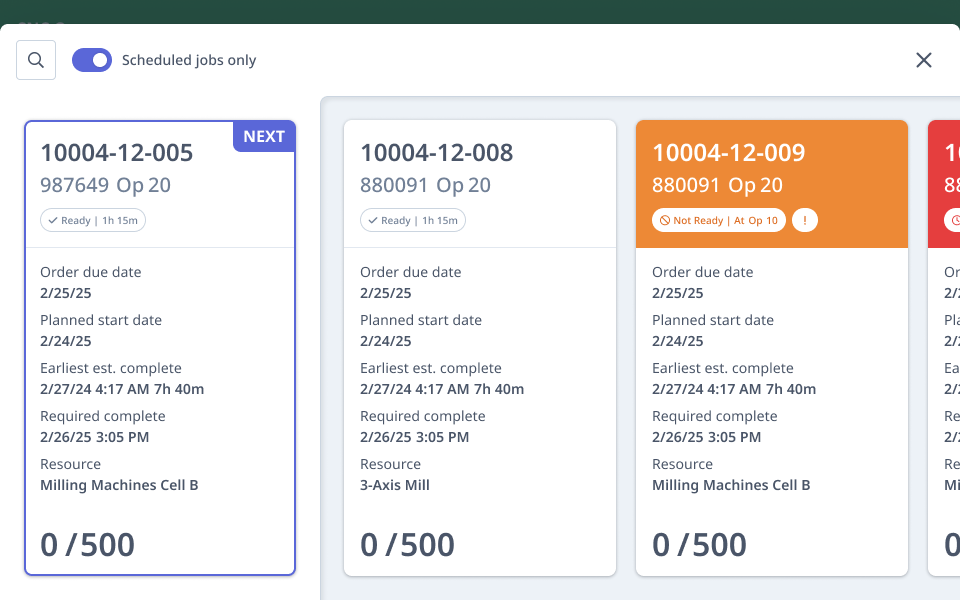This screenshot has width=960, height=600.
Task: Click the exclamation alert icon on 10004-12-009
Action: pos(804,219)
